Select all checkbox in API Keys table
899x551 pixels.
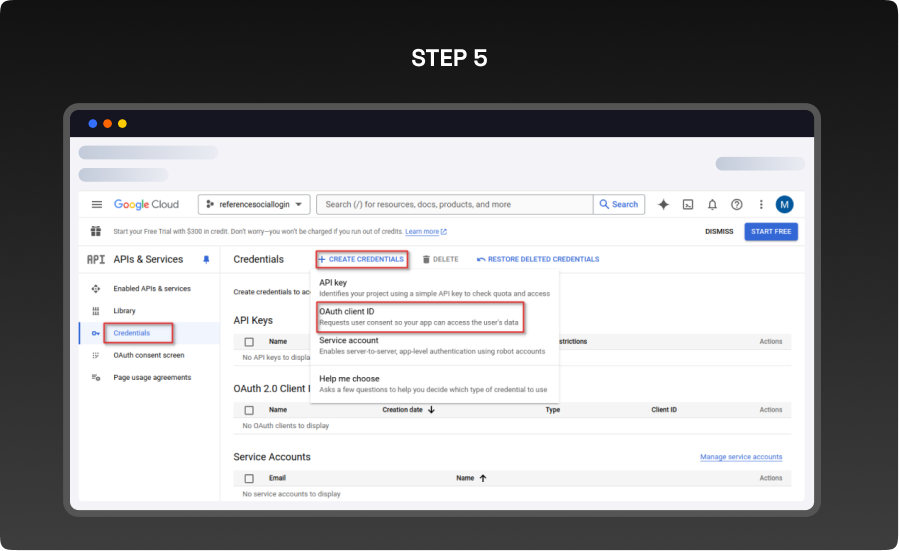249,342
